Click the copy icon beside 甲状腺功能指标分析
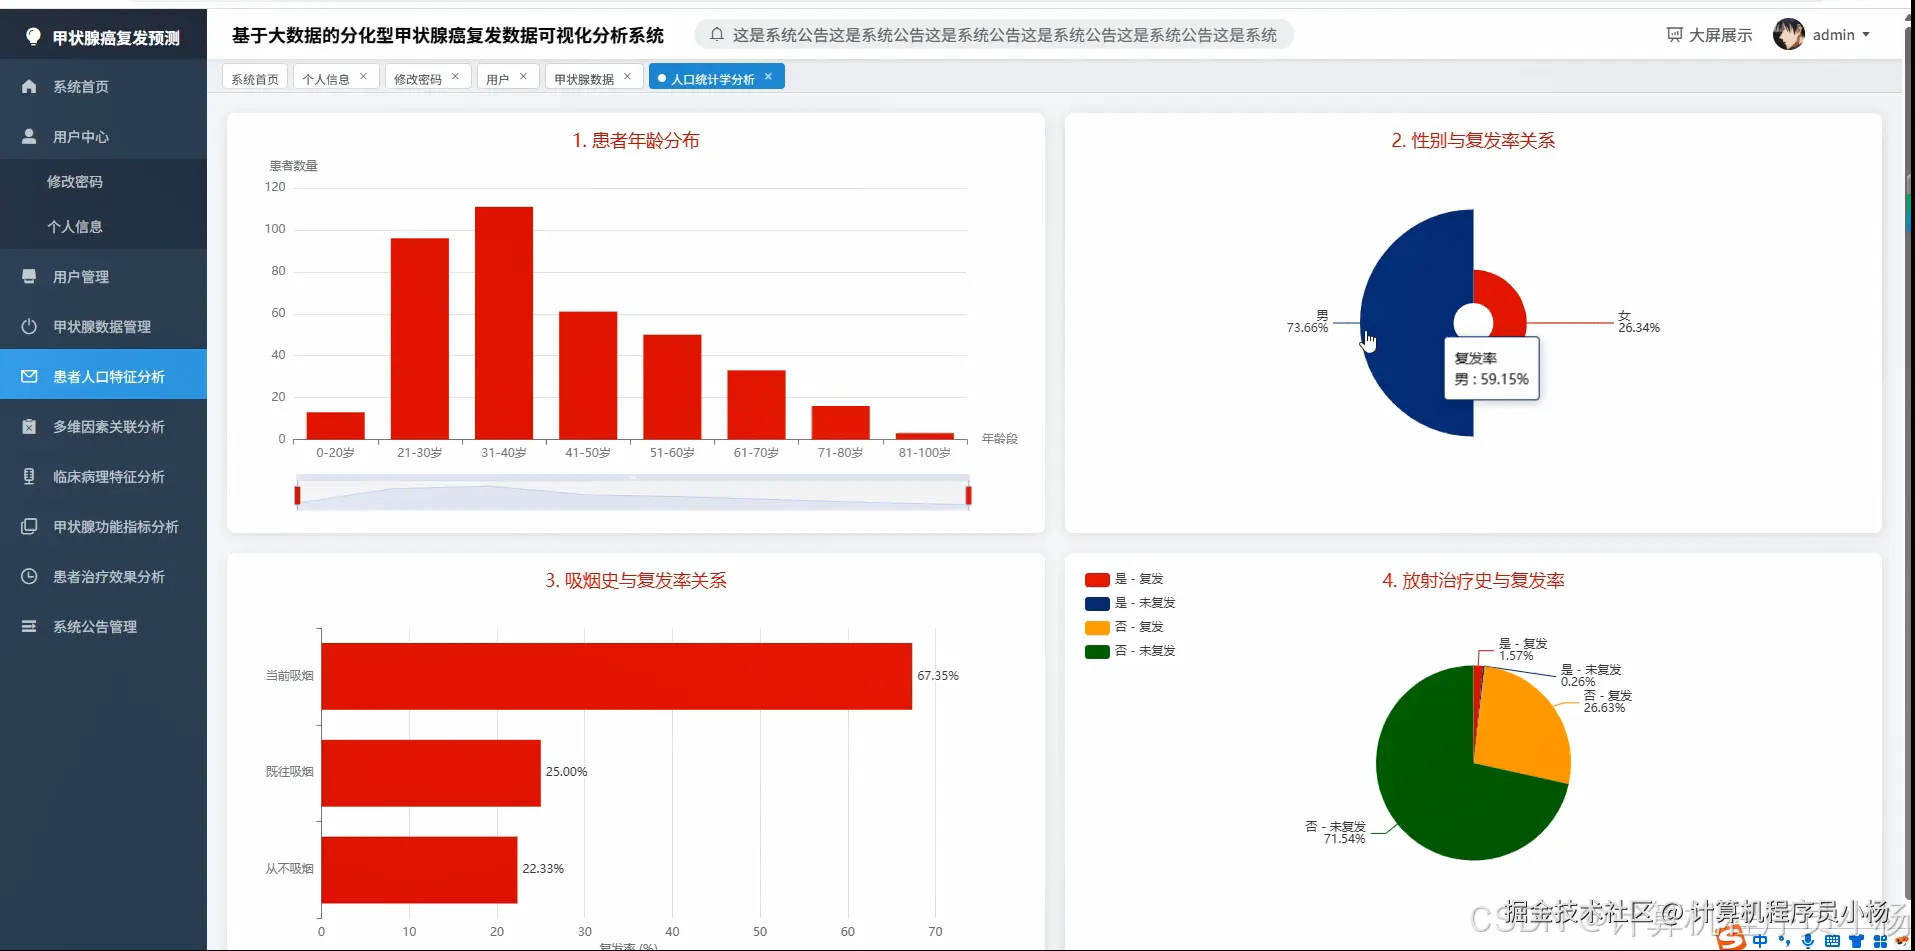Image resolution: width=1915 pixels, height=951 pixels. coord(29,527)
